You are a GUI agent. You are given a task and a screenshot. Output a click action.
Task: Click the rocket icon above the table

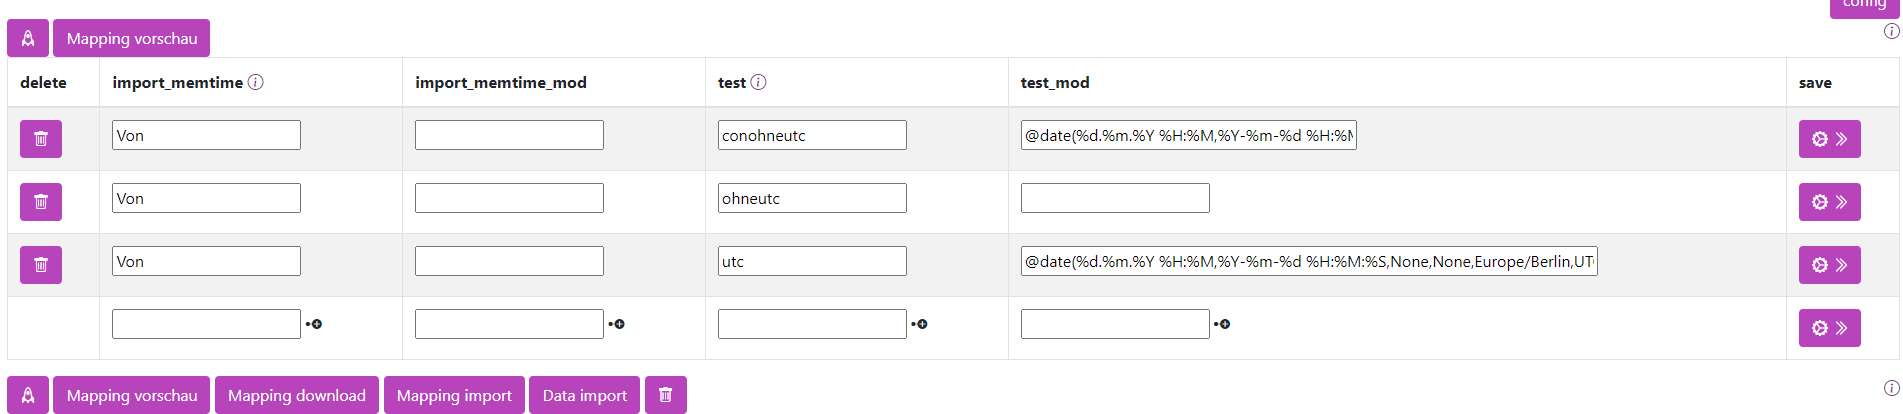click(x=28, y=38)
